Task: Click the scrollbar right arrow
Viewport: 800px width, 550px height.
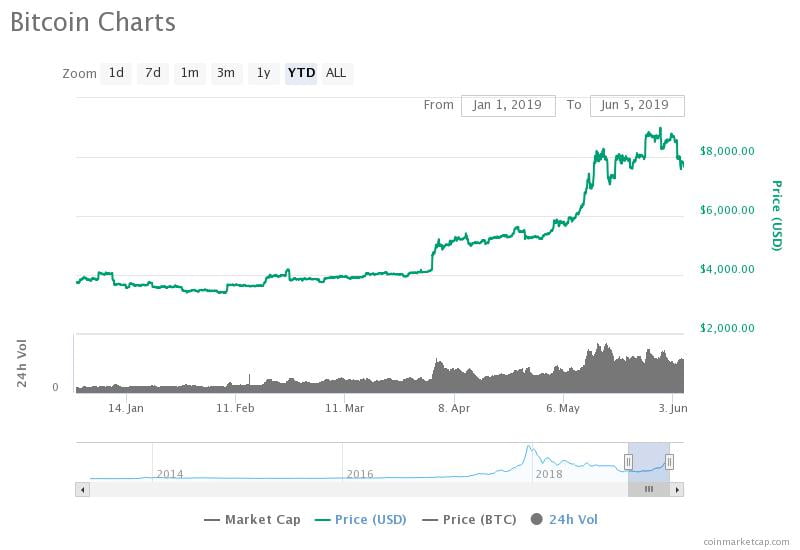Action: click(677, 489)
